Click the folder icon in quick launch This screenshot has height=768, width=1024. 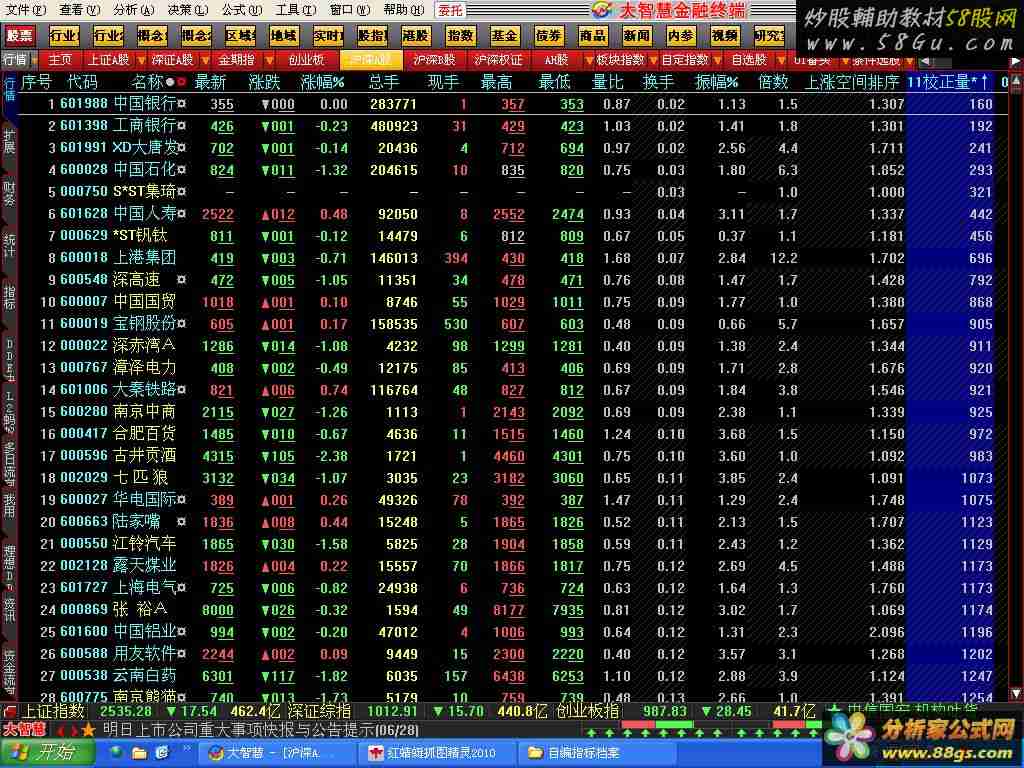click(x=139, y=754)
